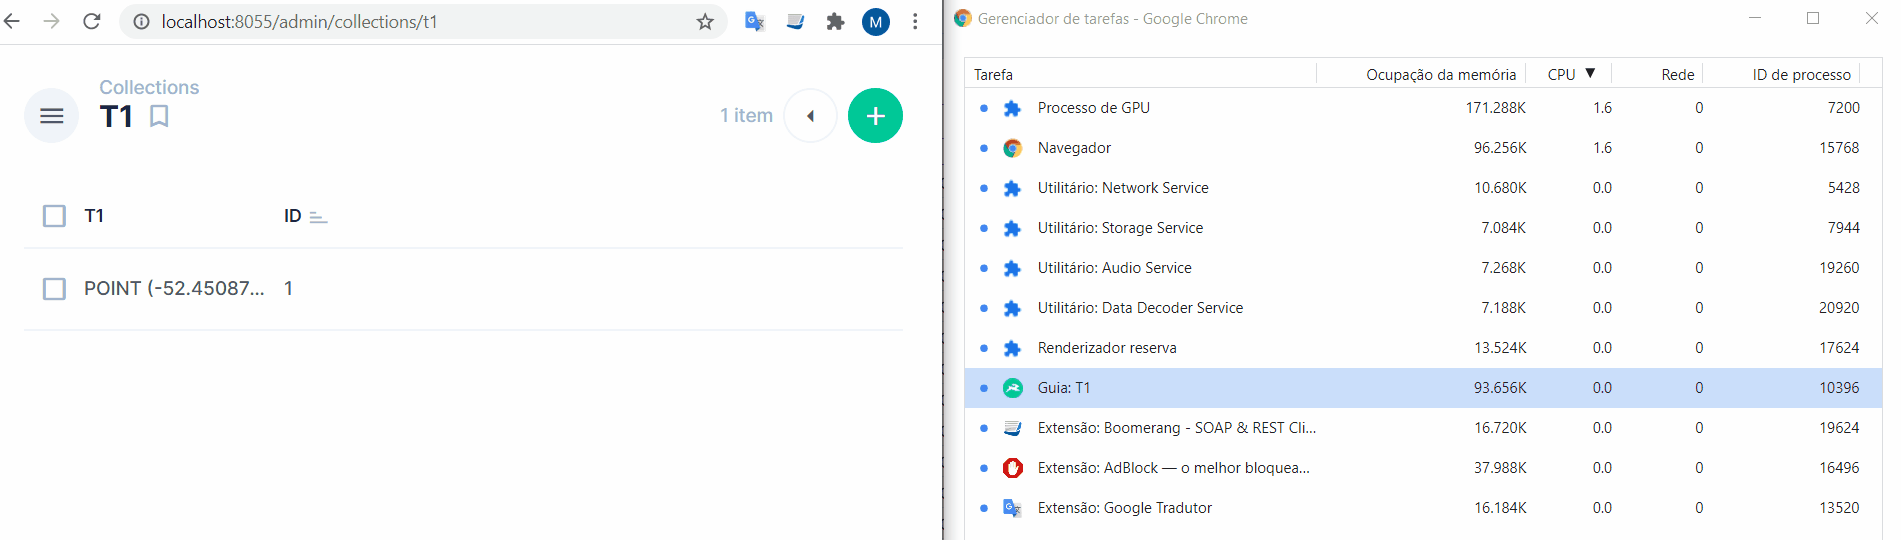Viewport: 1901px width, 540px height.
Task: Open the Directus navigation hamburger menu
Action: [x=51, y=116]
